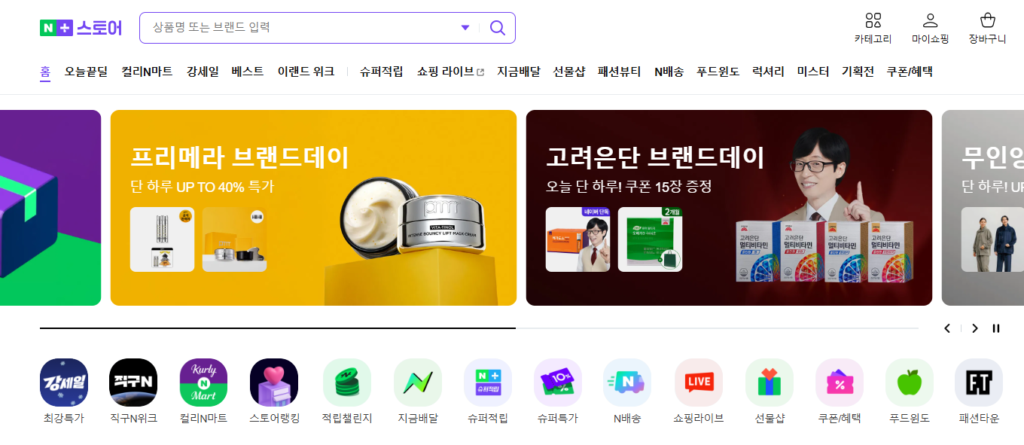Expand the search box dropdown arrow
This screenshot has width=1024, height=445.
pyautogui.click(x=465, y=28)
